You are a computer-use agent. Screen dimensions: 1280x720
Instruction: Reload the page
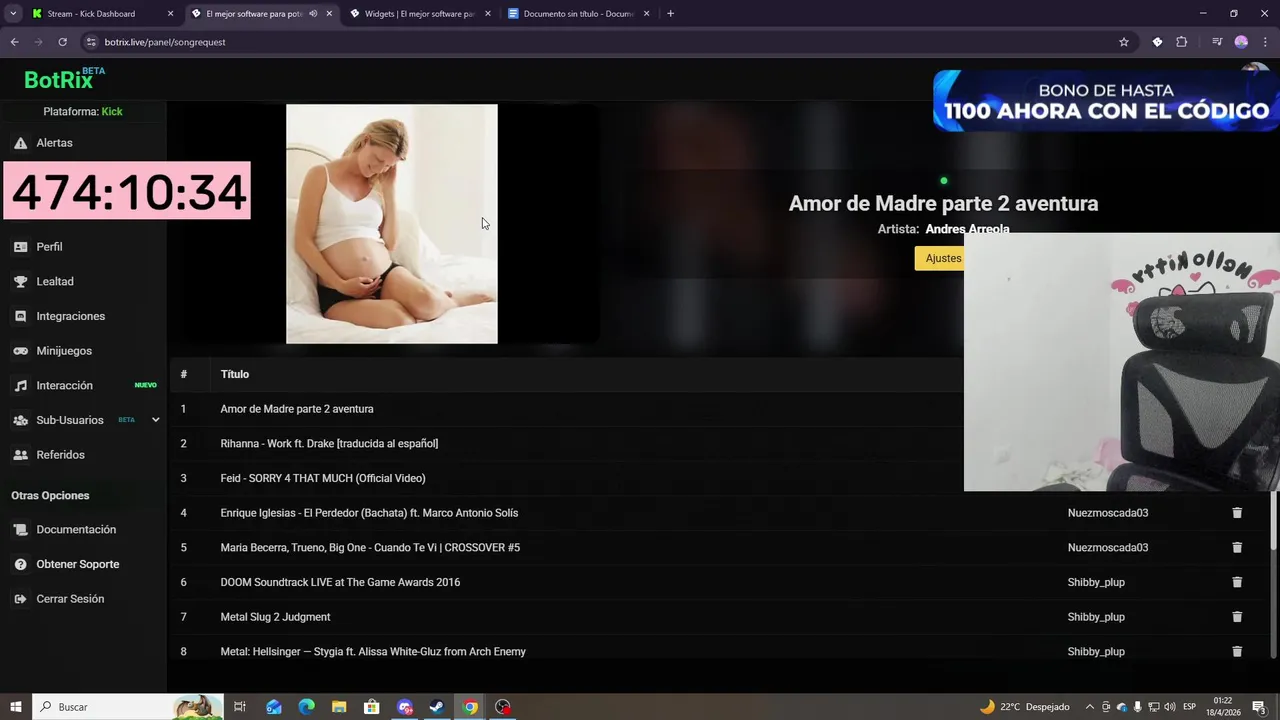[x=62, y=42]
